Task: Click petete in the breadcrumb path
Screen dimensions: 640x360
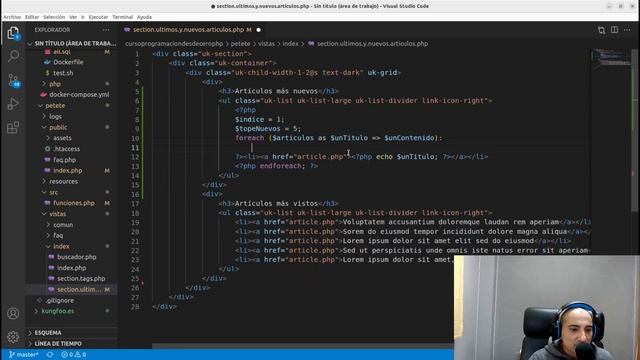Action: coord(240,44)
